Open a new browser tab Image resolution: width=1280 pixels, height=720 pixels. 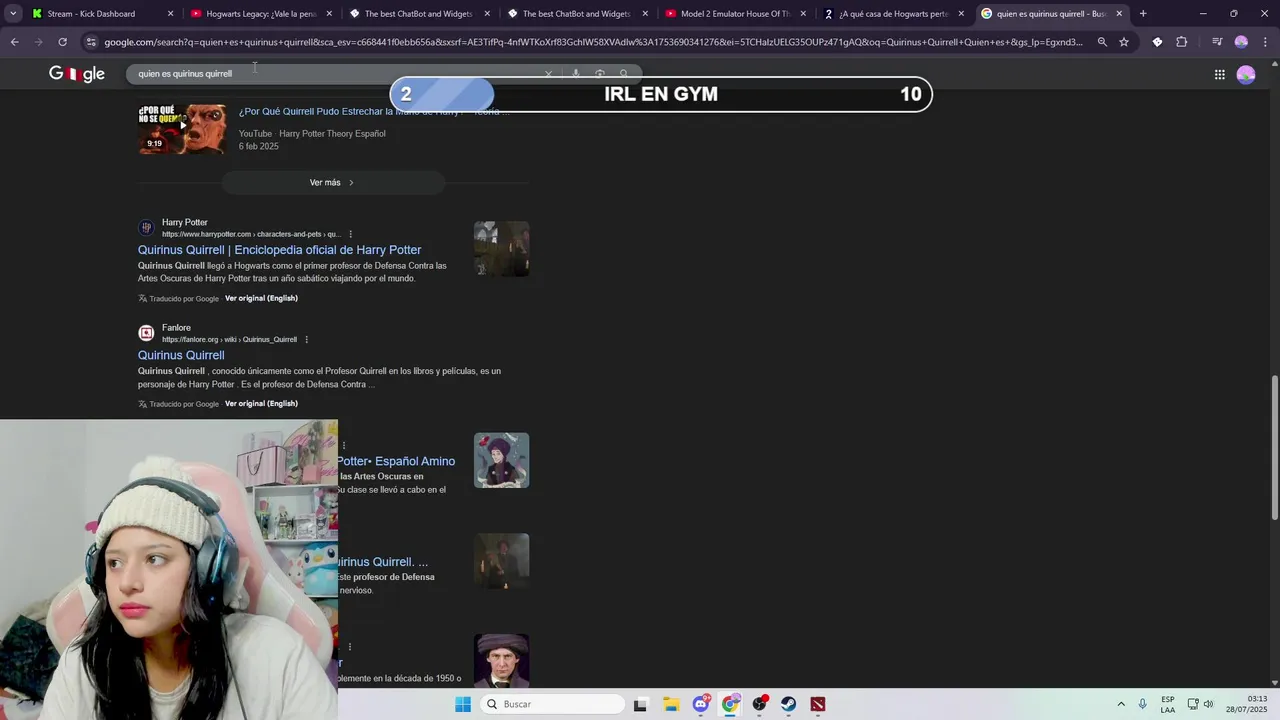tap(1143, 14)
